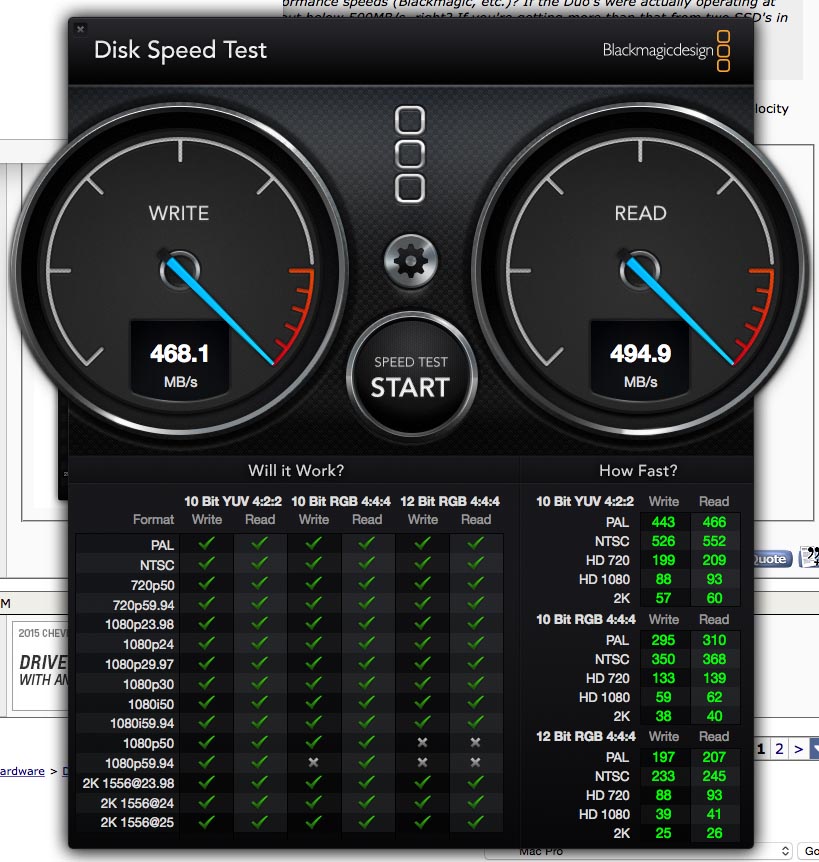This screenshot has height=862, width=819.
Task: Go to forum page 2
Action: click(x=779, y=748)
